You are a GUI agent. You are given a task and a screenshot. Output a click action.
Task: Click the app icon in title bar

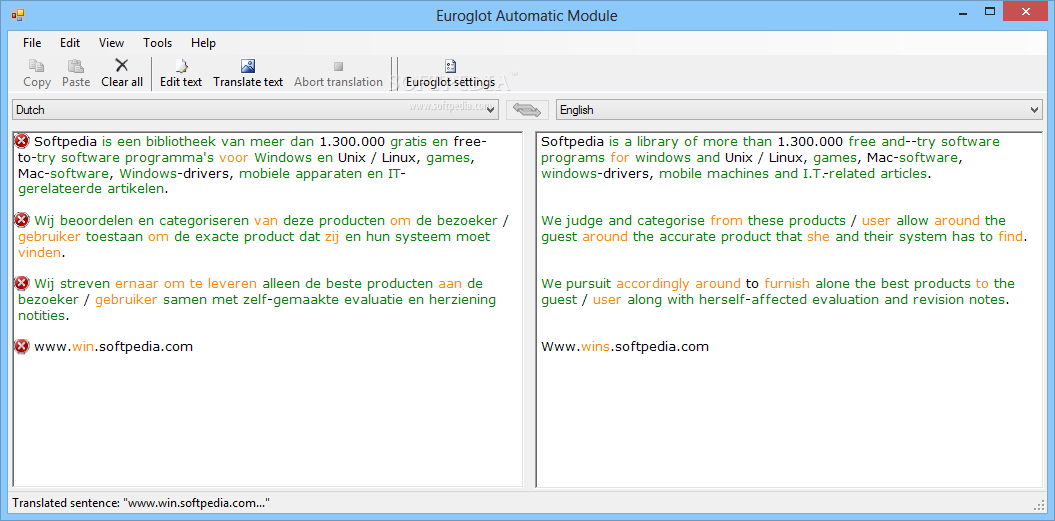coord(17,13)
